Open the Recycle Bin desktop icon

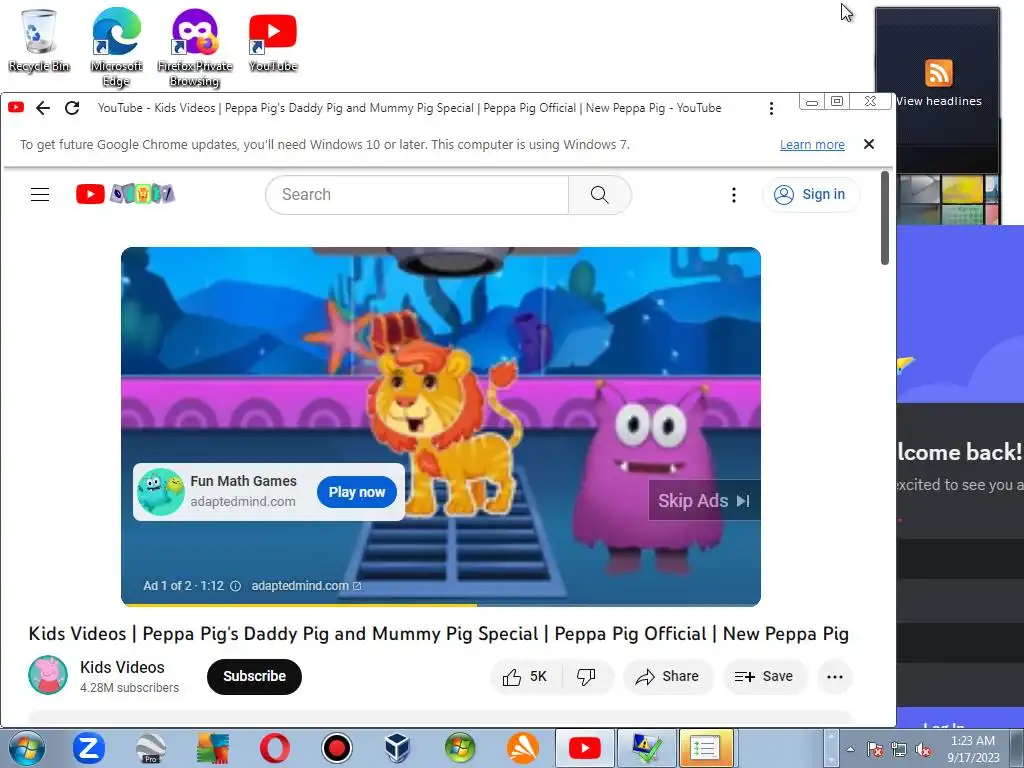[x=39, y=41]
